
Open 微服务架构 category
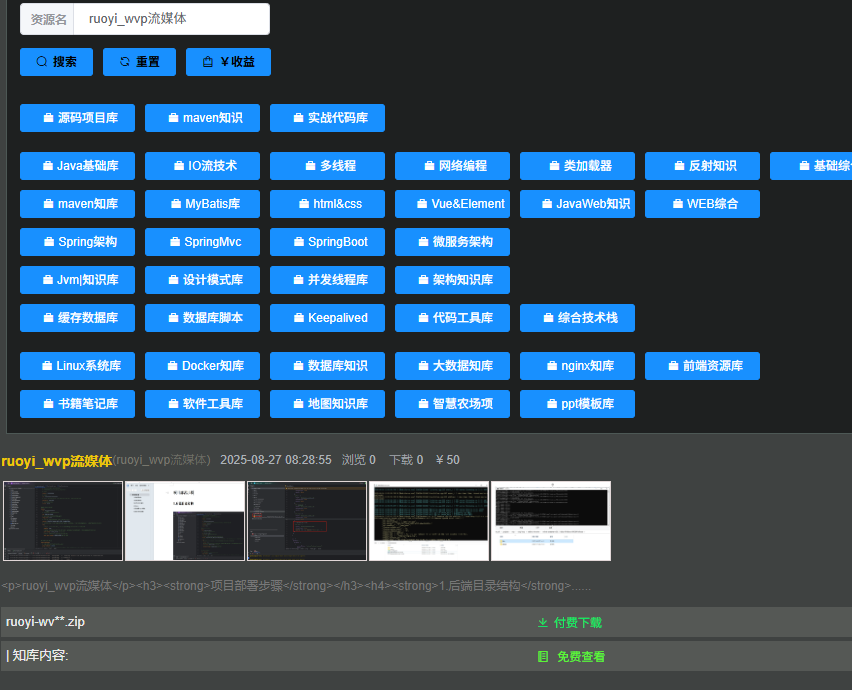pyautogui.click(x=452, y=242)
